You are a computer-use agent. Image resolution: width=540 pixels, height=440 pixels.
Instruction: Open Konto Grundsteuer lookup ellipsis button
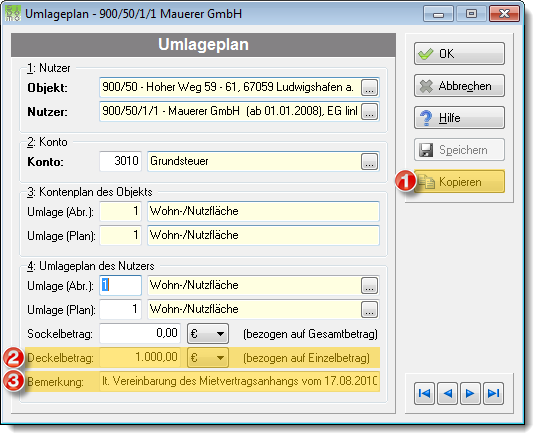(369, 161)
